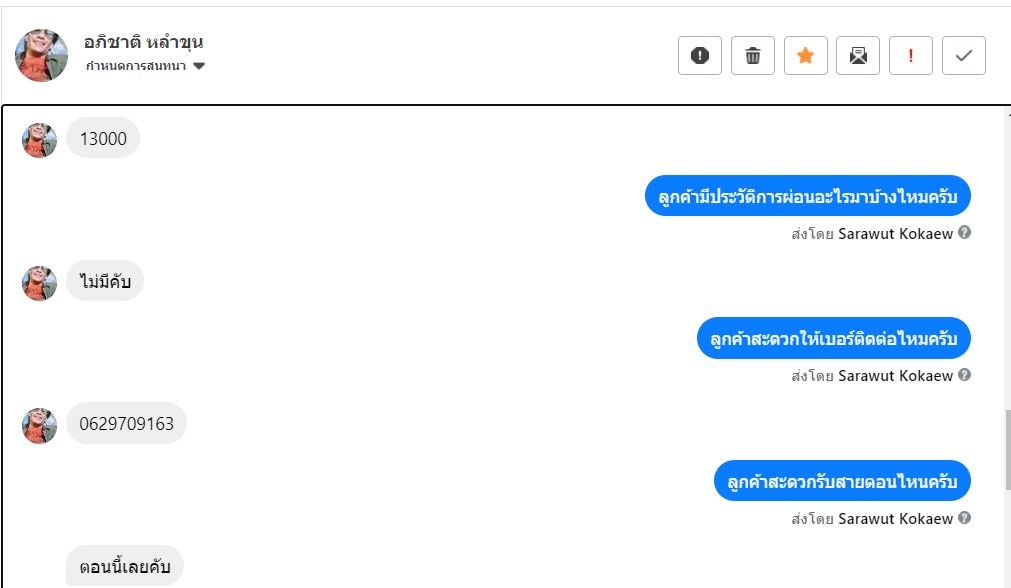
Task: Click the dropdown arrow beside กำหนดการสนทนา
Action: pos(199,66)
